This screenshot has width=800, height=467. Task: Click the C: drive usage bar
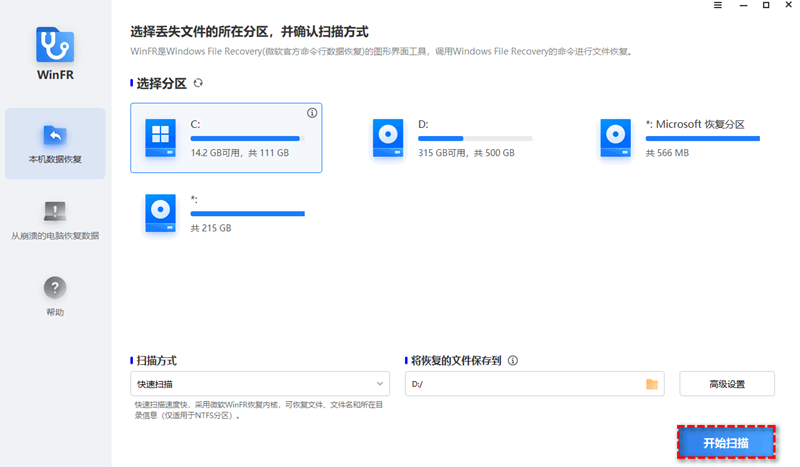[x=246, y=138]
